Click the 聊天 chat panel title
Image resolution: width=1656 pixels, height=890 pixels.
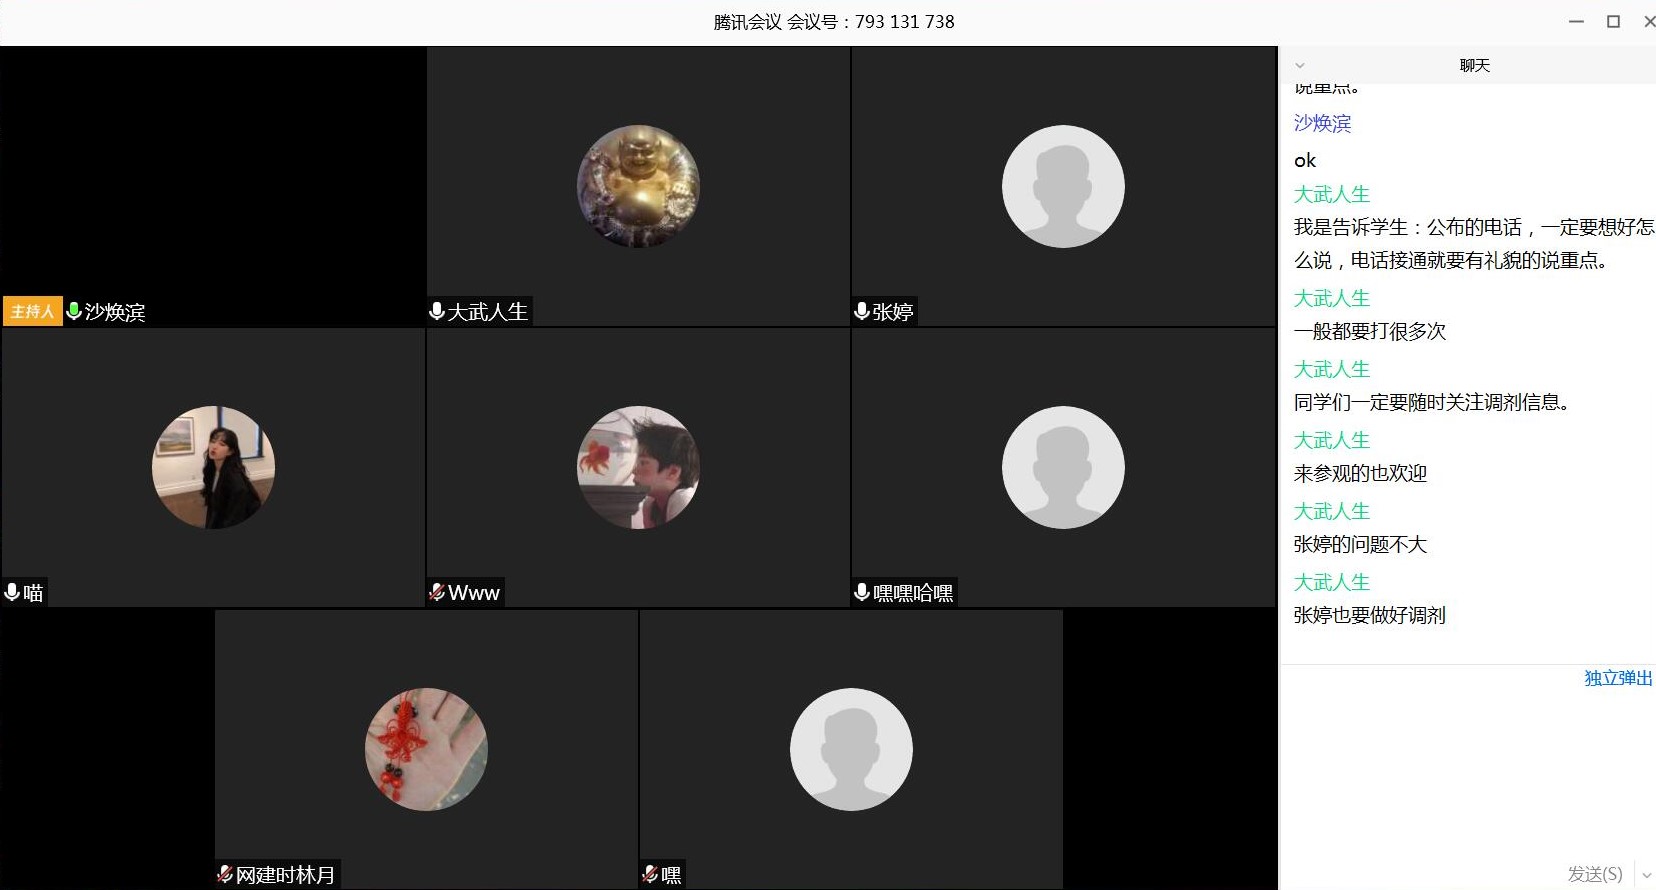coord(1474,66)
